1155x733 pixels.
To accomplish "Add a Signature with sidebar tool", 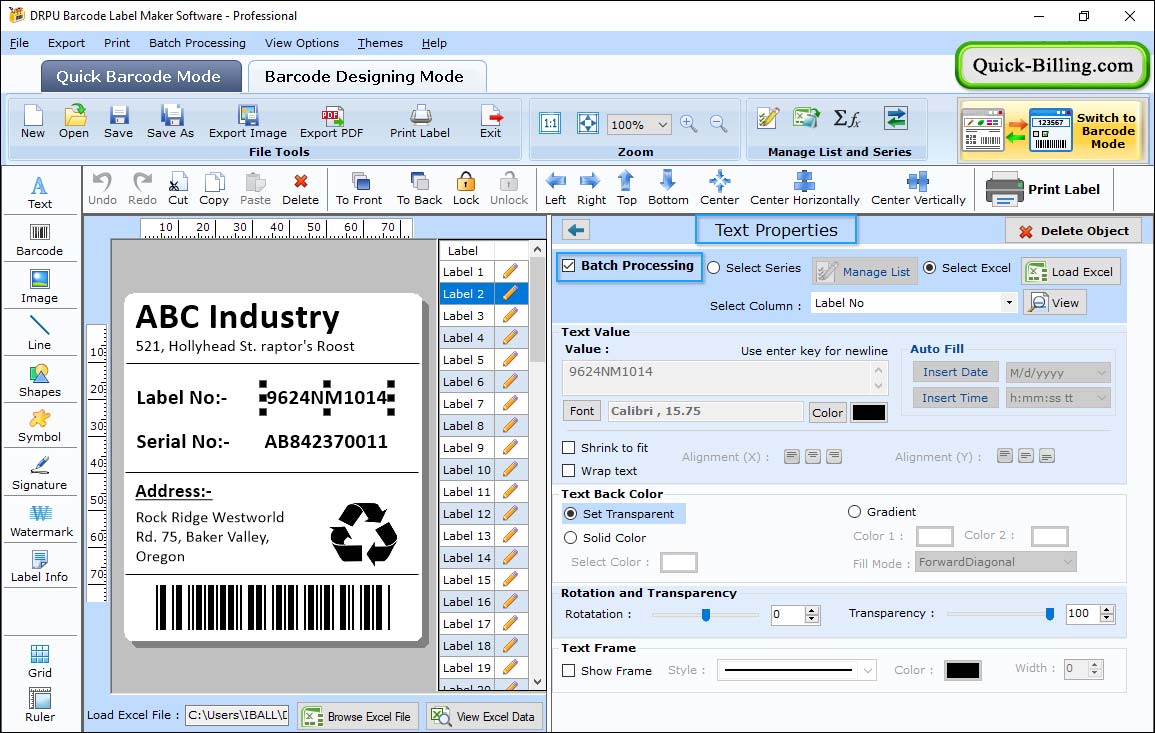I will click(40, 473).
